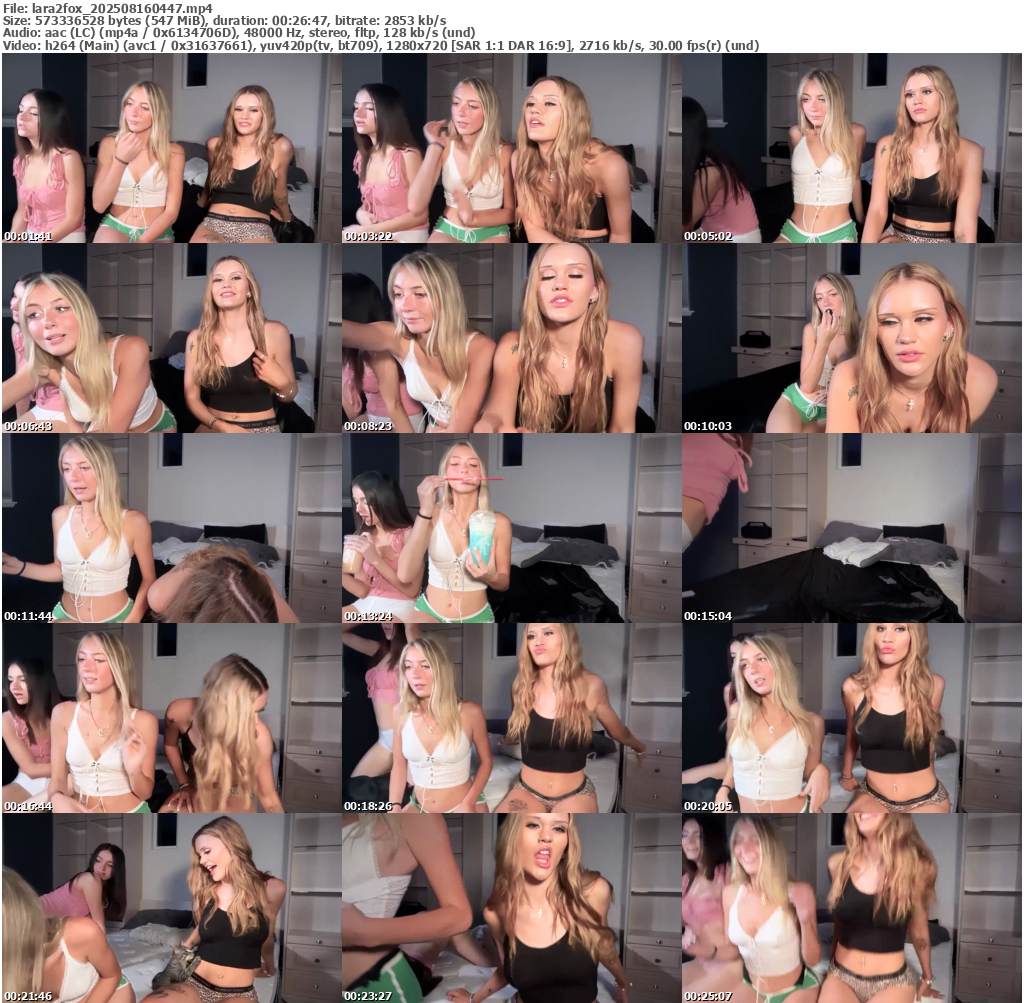Click the 'Video: h264 (Main)' info line
The height and width of the screenshot is (1003, 1024).
(x=381, y=46)
